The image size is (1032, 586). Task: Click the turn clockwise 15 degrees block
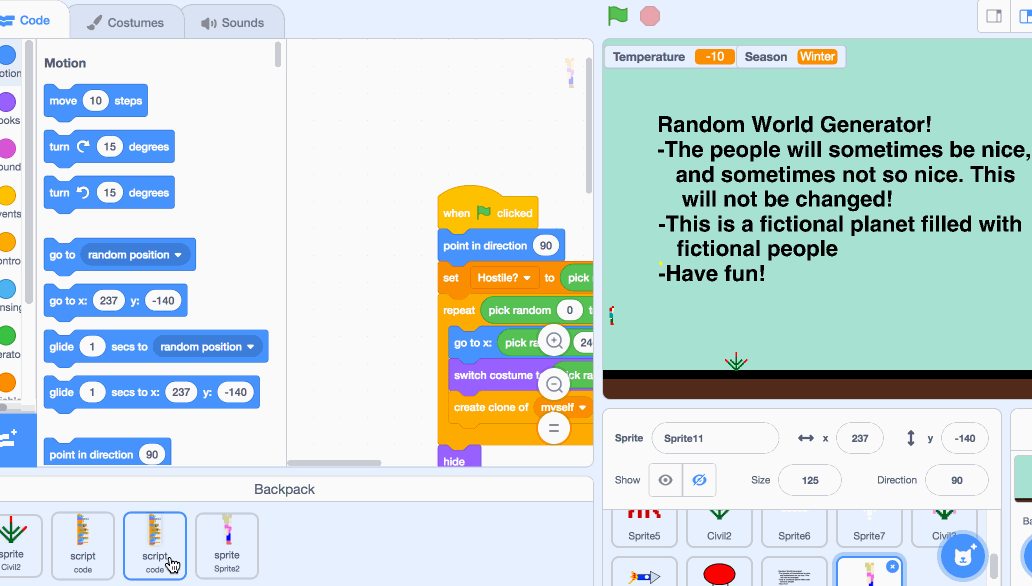pos(109,147)
